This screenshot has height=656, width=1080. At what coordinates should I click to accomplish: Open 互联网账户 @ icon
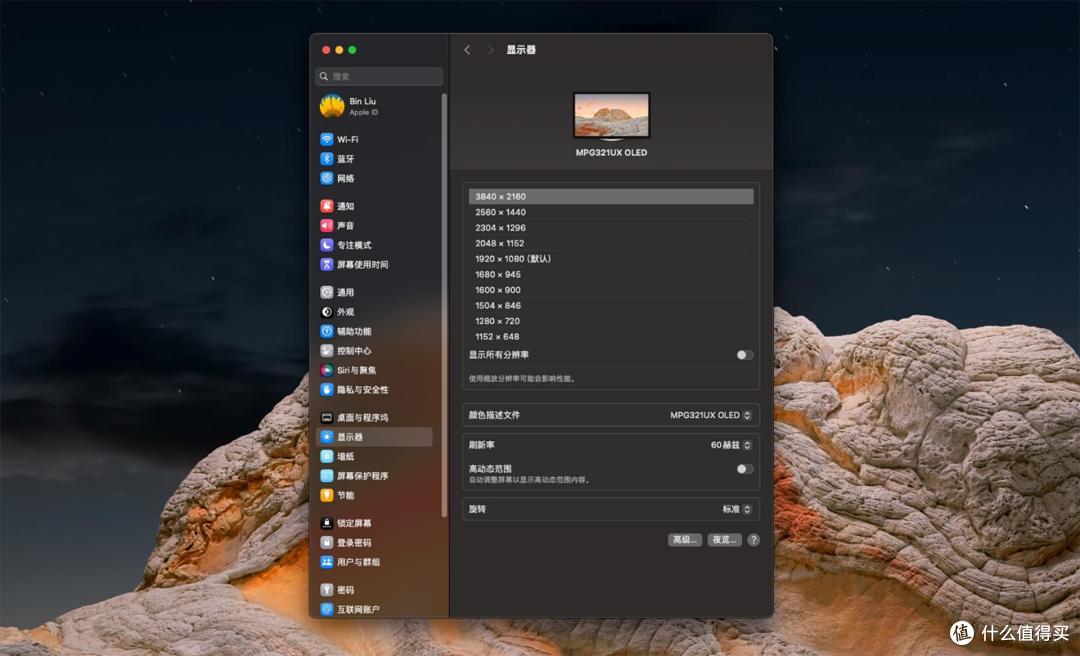coord(327,609)
